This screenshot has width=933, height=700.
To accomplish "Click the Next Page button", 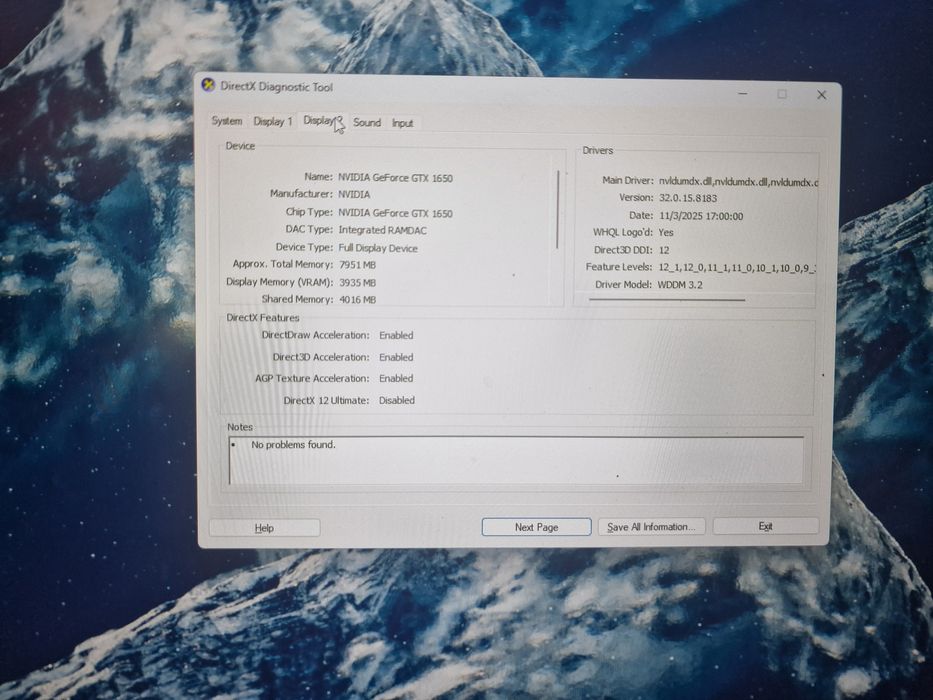I will click(536, 527).
